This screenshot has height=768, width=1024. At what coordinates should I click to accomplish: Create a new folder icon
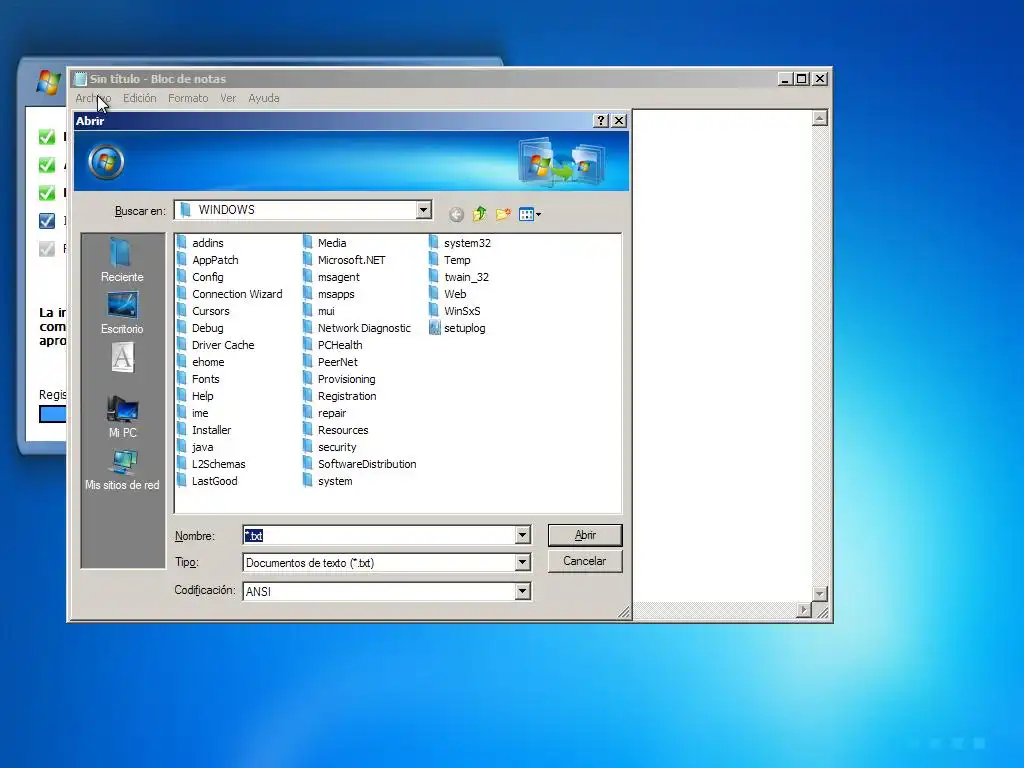503,214
